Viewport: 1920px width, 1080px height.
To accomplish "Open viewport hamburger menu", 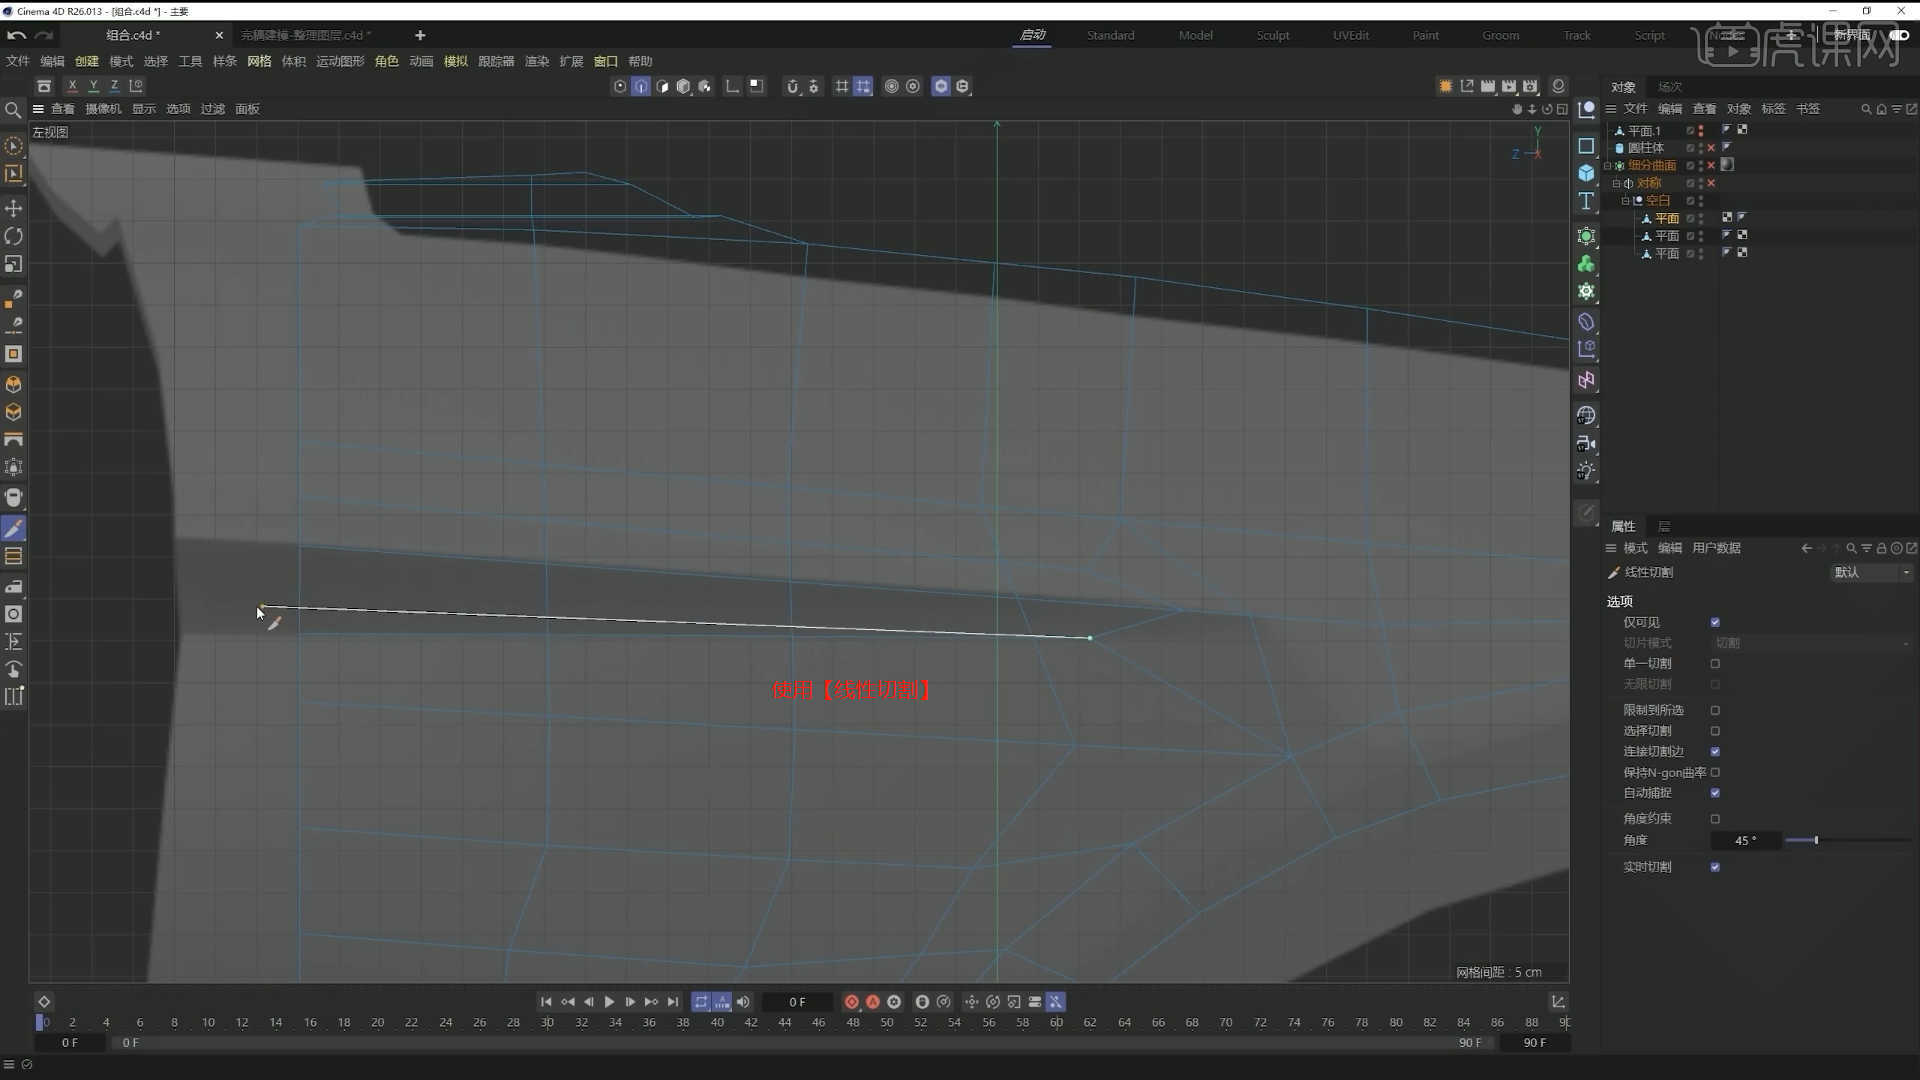I will coord(38,109).
